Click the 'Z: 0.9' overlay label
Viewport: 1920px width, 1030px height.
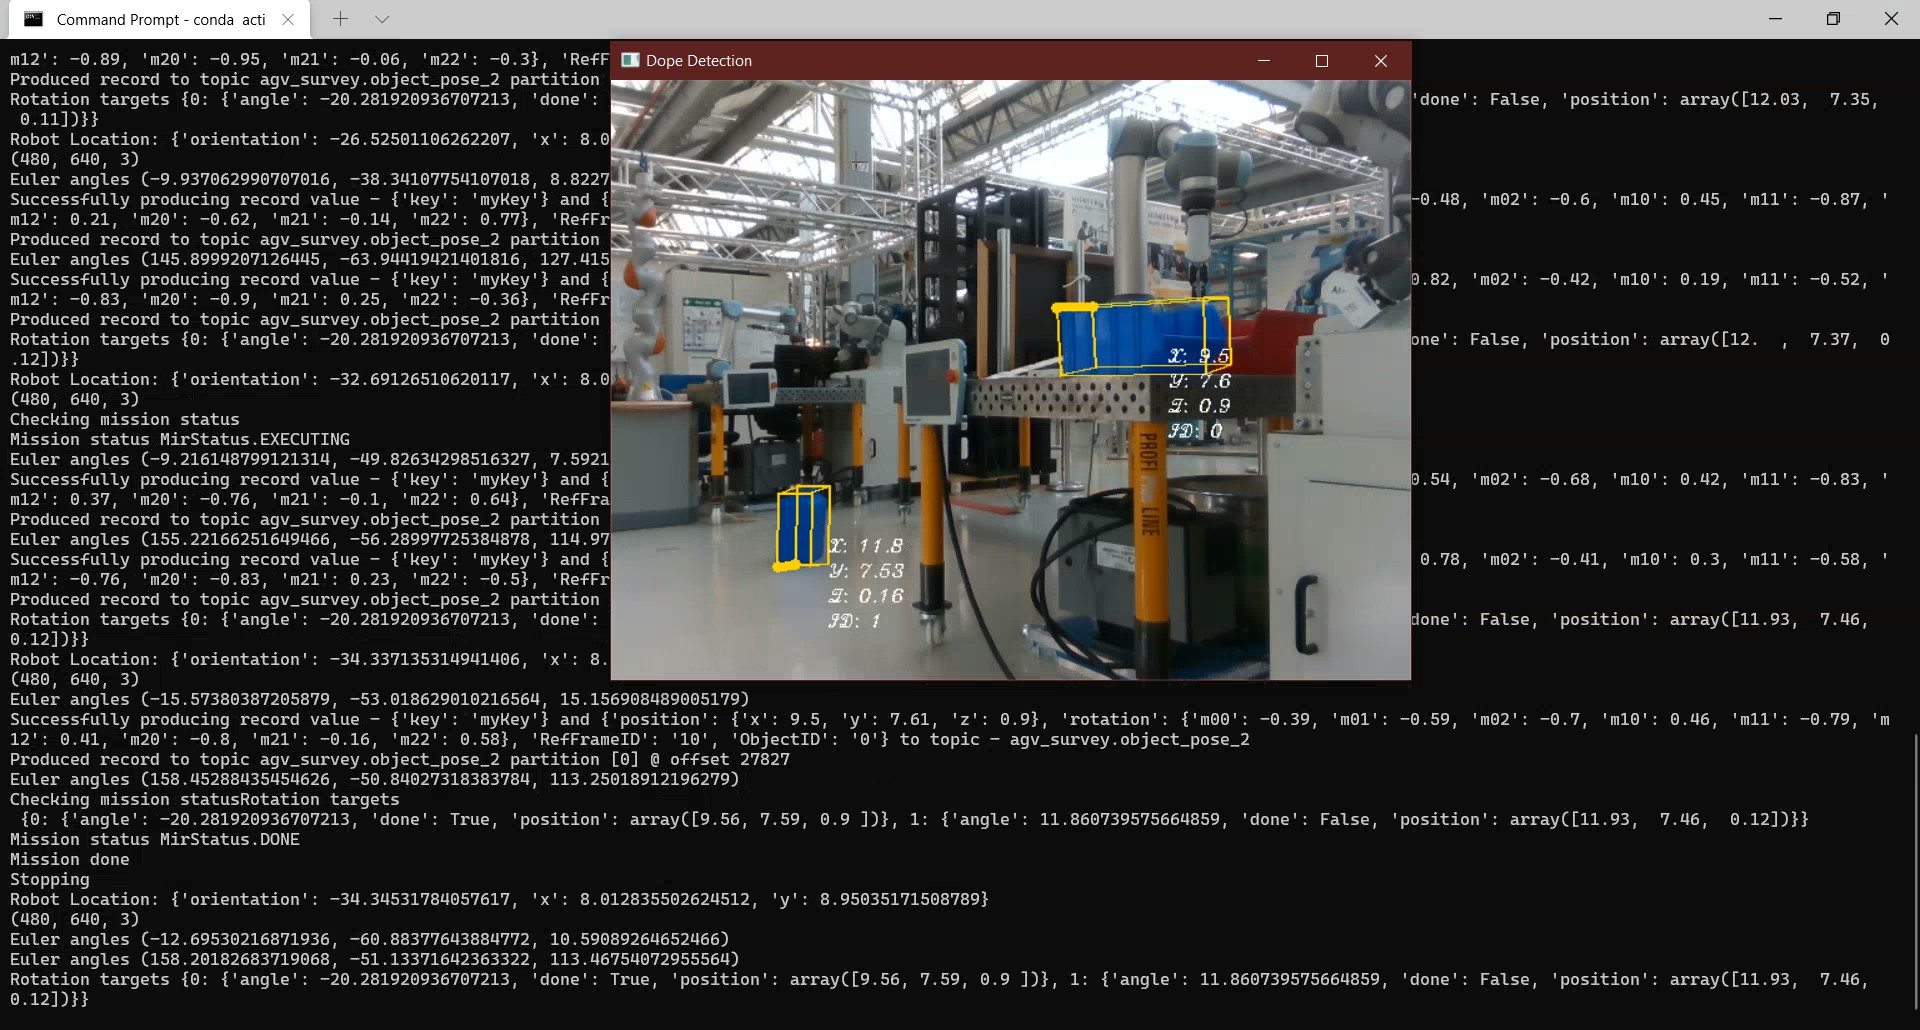point(1200,406)
